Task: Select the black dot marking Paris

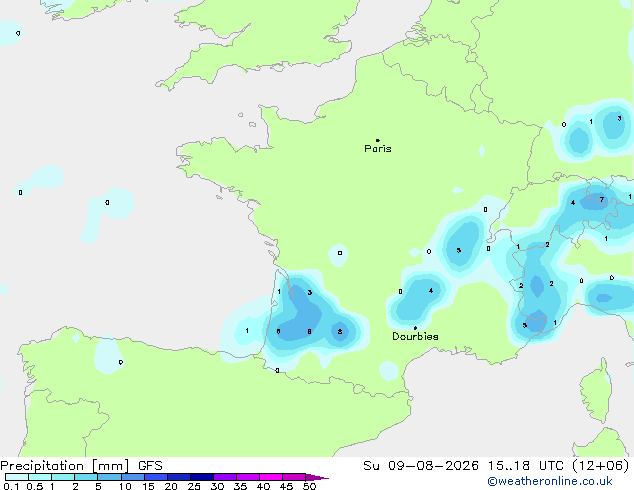Action: coord(378,140)
